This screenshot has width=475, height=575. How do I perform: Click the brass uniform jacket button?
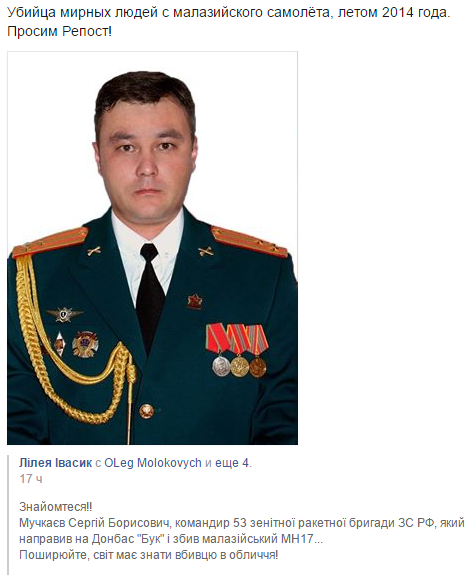pyautogui.click(x=146, y=411)
